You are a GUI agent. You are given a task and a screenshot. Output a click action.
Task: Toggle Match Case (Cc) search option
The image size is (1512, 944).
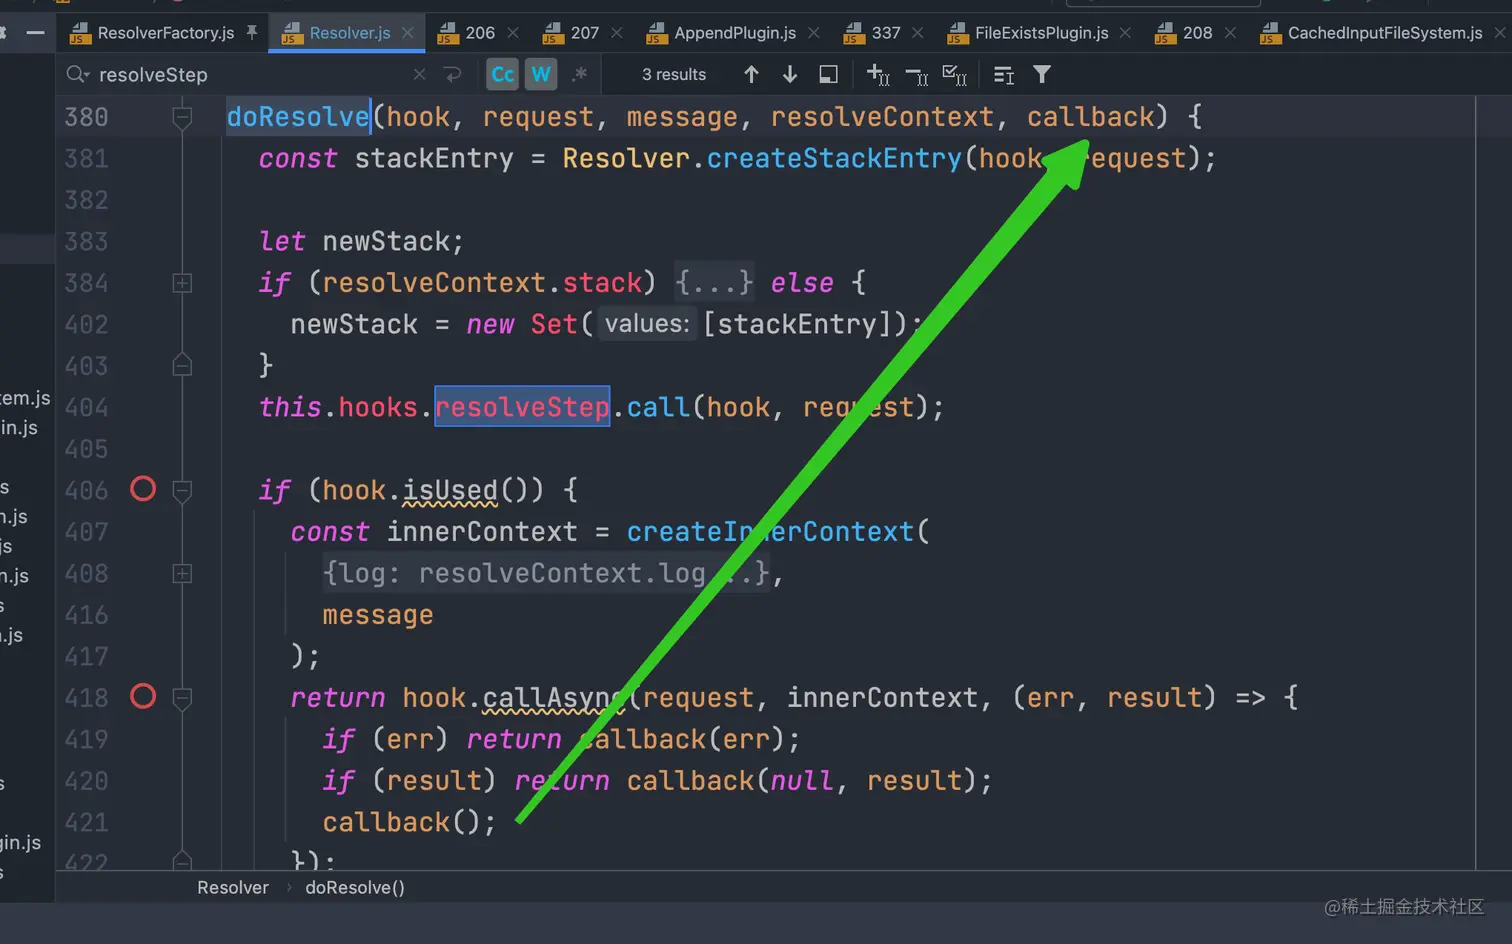tap(502, 75)
